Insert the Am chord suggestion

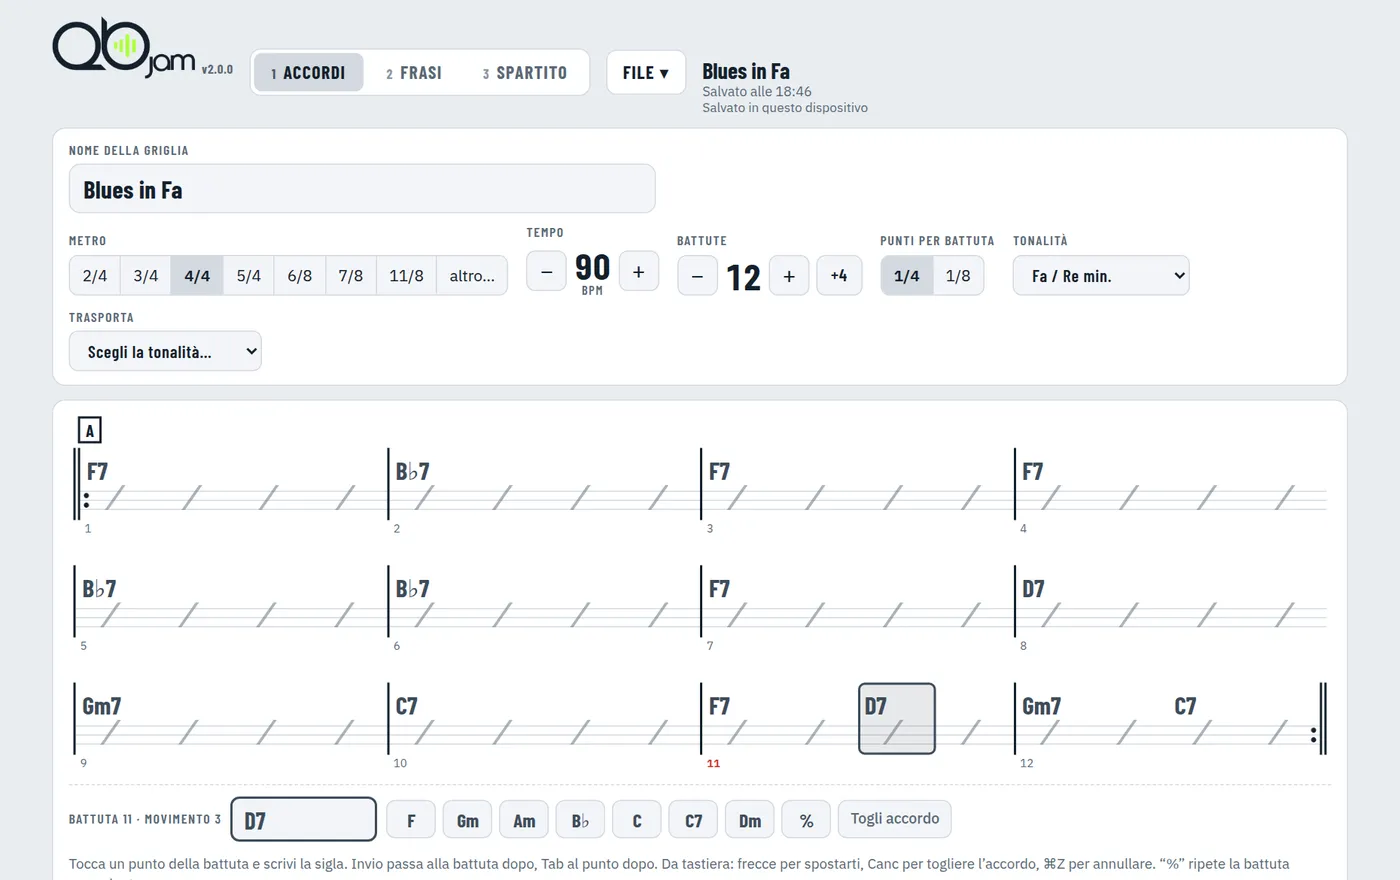click(524, 820)
